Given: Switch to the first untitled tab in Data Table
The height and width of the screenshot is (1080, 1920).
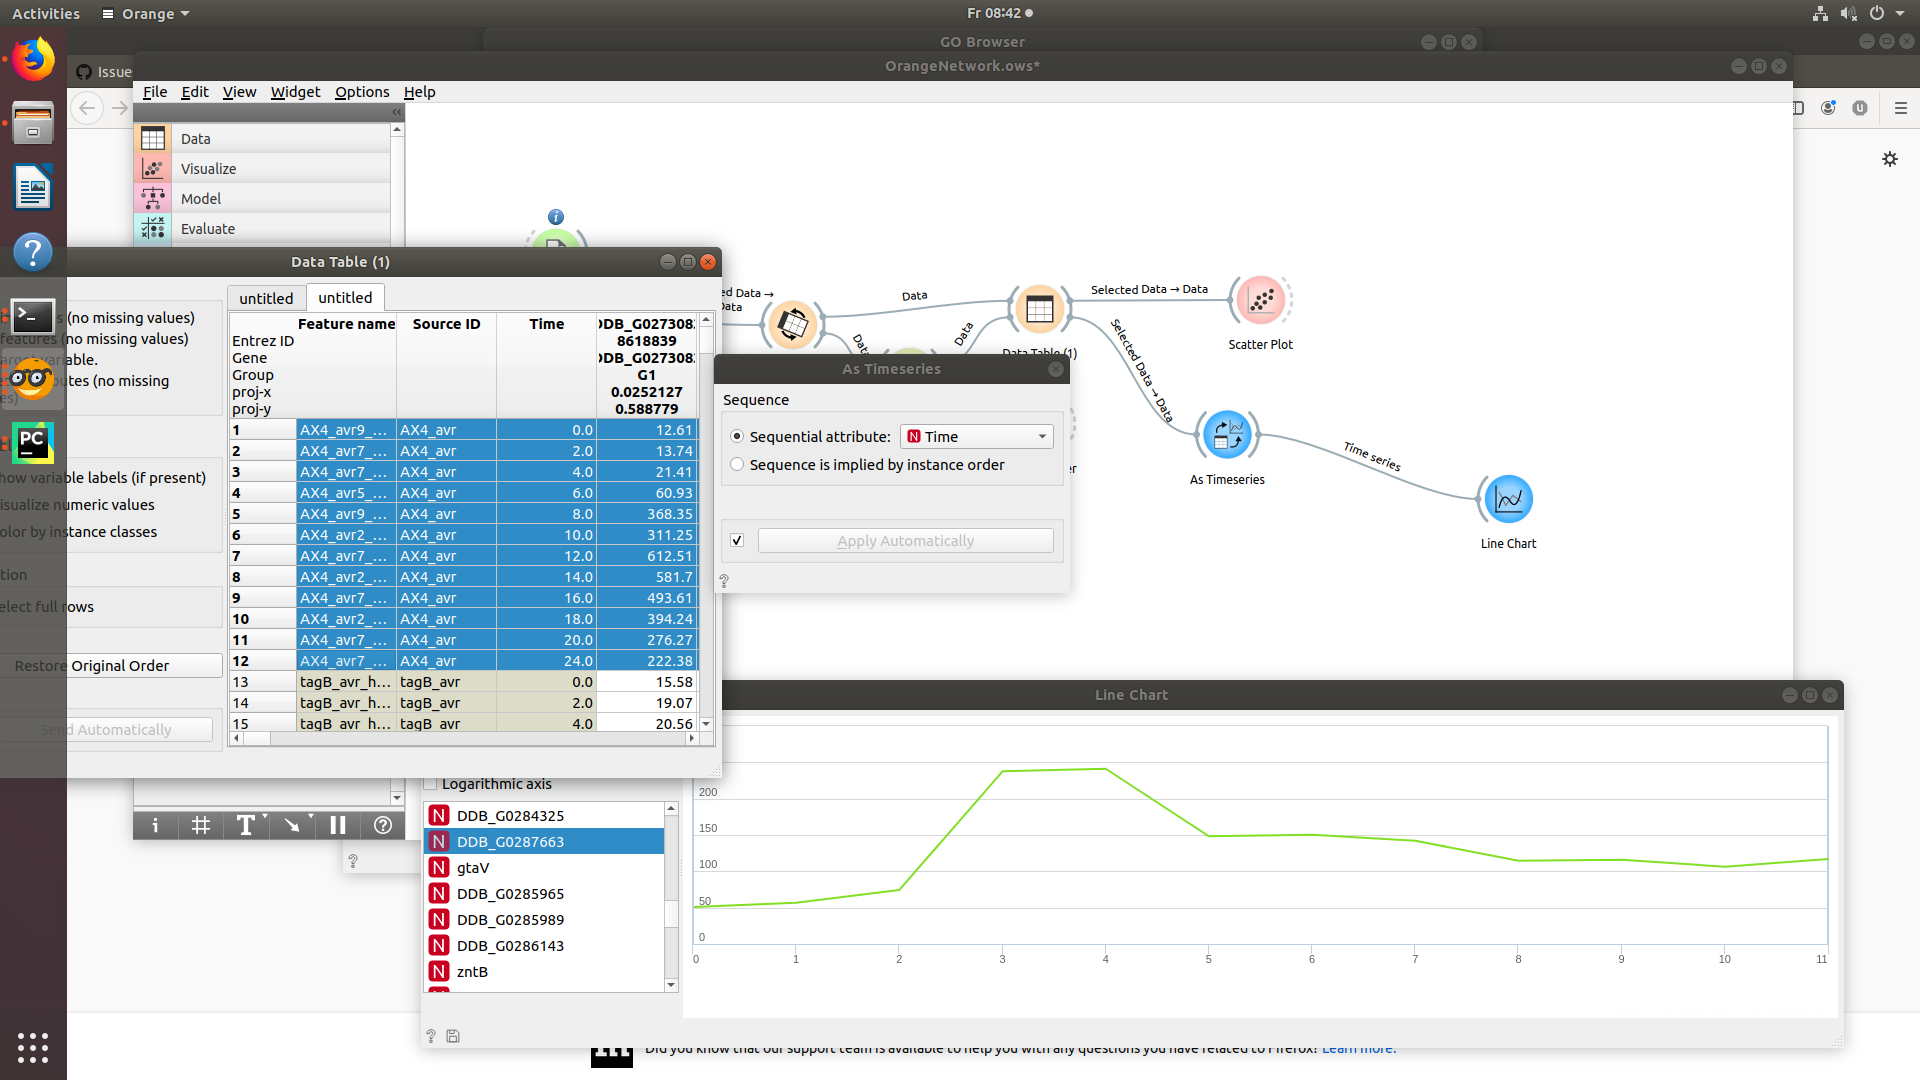Looking at the screenshot, I should 266,297.
